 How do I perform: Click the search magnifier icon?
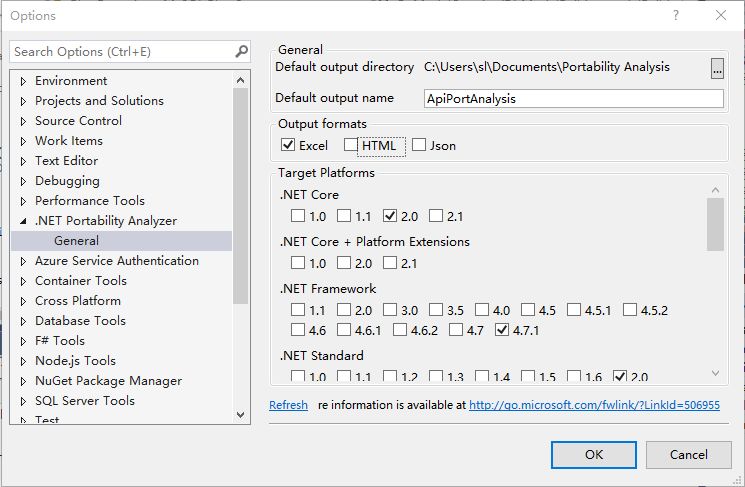241,51
